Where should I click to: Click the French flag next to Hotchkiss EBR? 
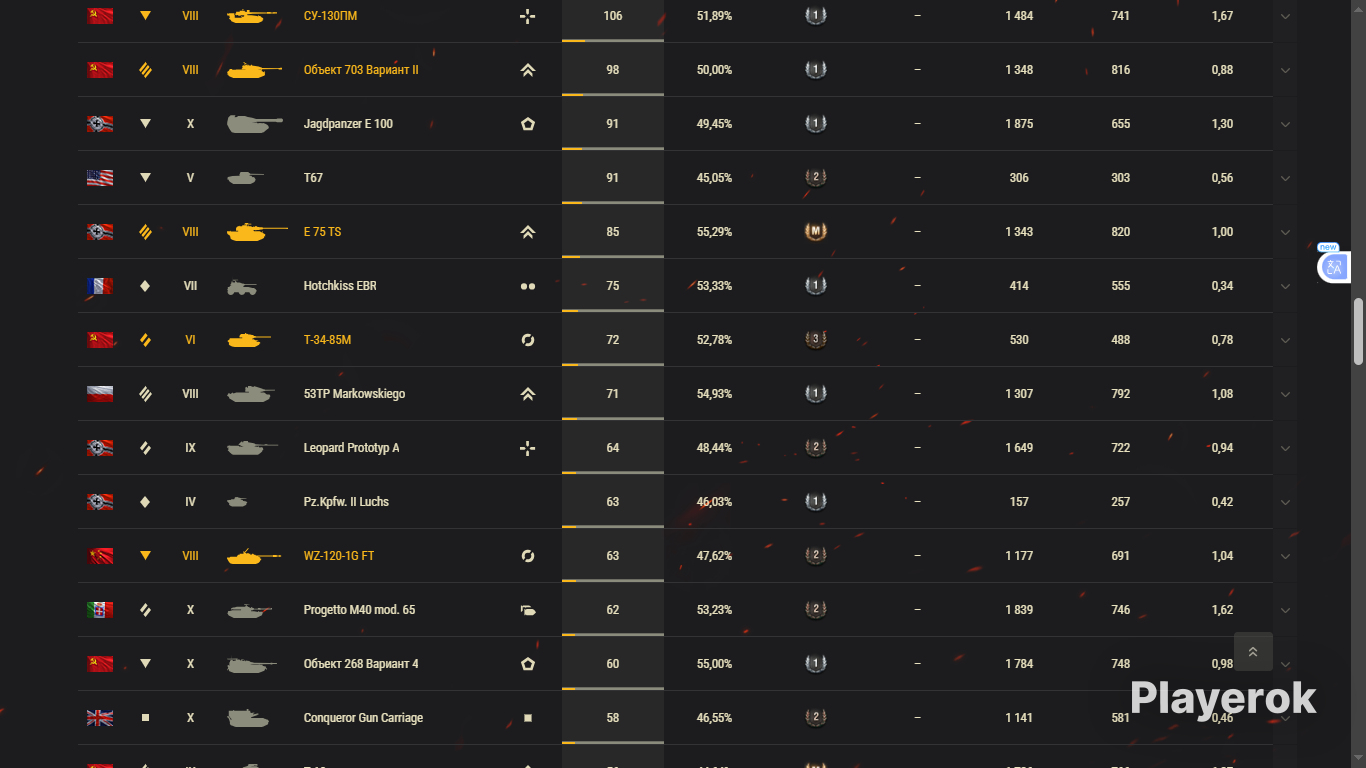(x=100, y=286)
